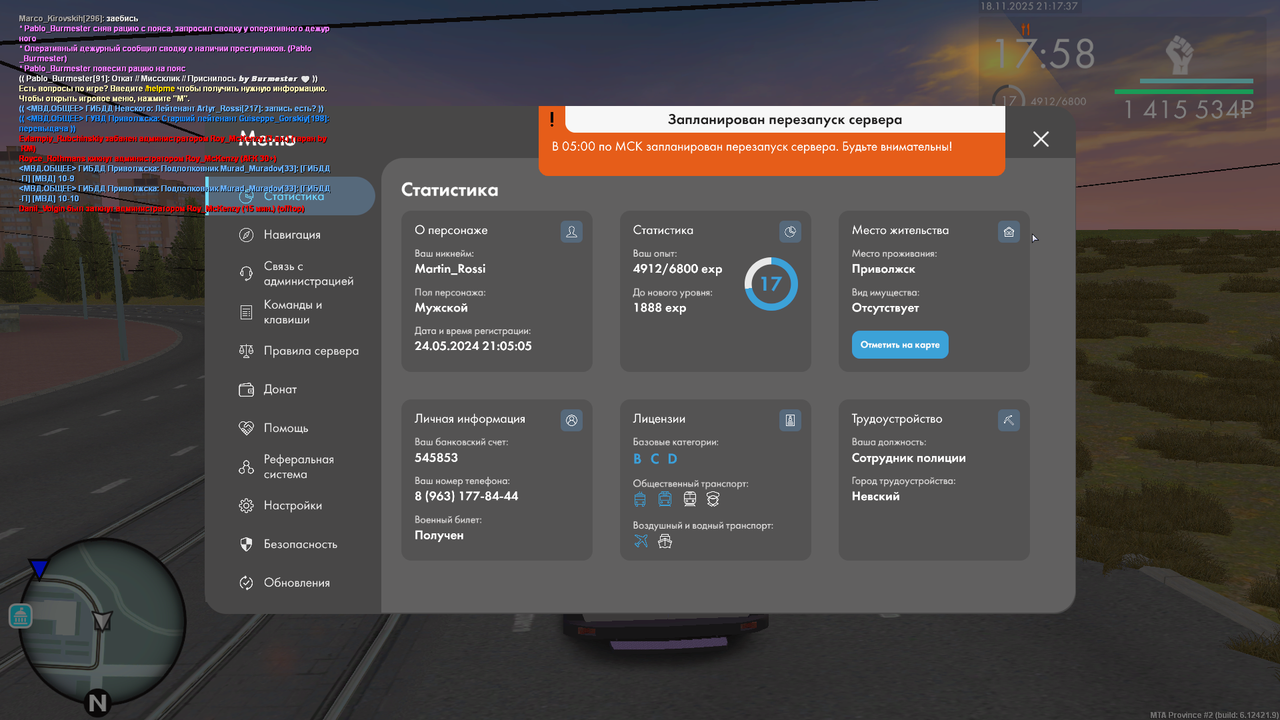The width and height of the screenshot is (1280, 720).
Task: Click the category B license letter
Action: click(637, 459)
